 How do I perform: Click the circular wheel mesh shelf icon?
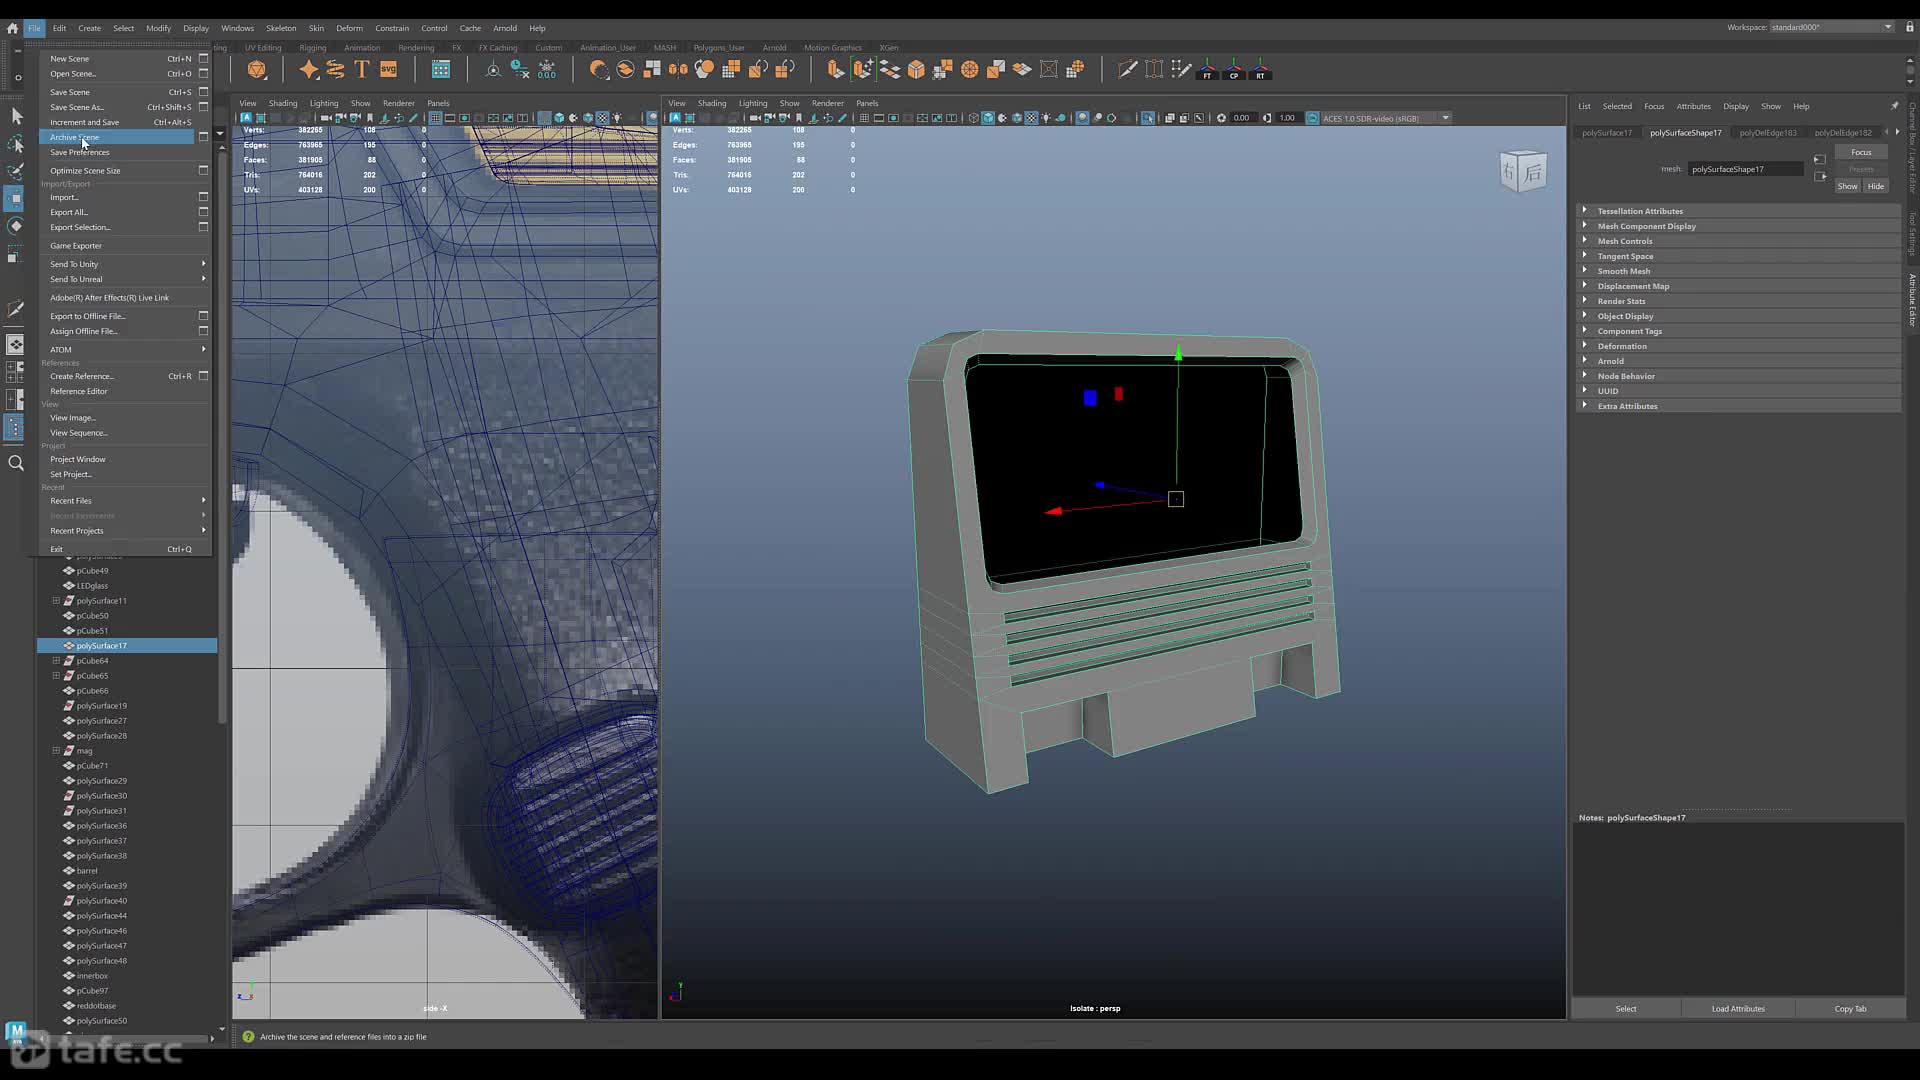click(969, 69)
